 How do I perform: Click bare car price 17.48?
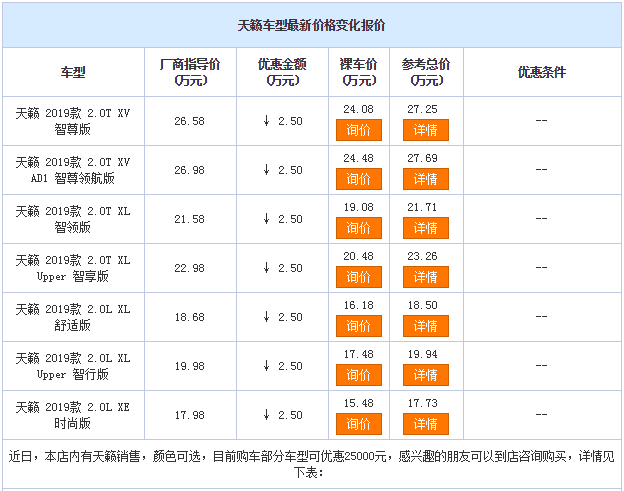point(359,354)
